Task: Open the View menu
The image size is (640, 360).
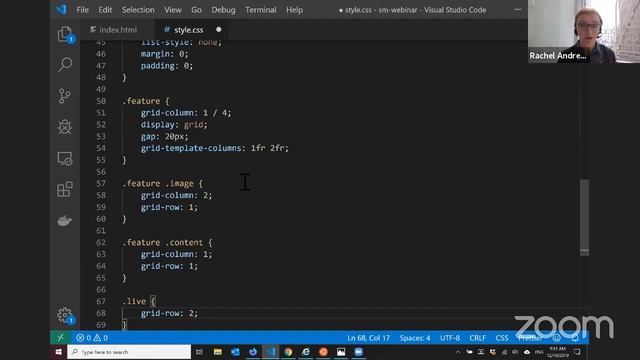Action: 173,10
